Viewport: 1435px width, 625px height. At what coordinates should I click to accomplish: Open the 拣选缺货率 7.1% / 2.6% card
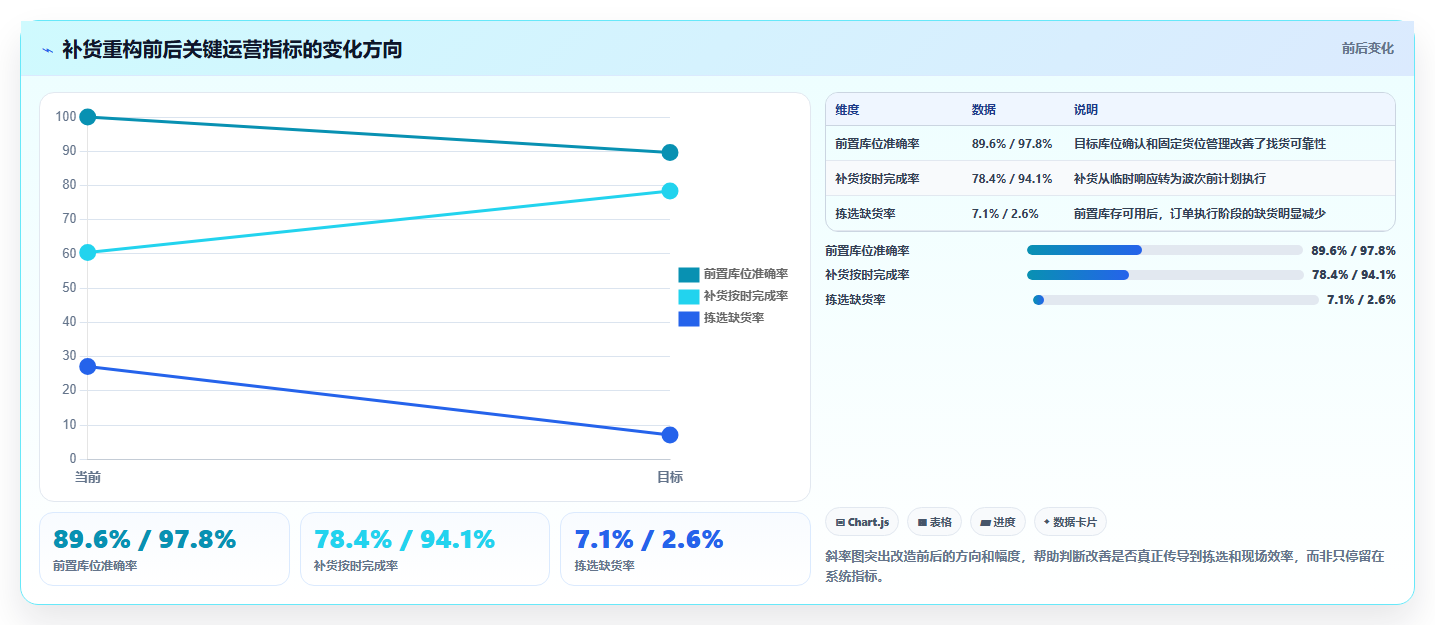pos(685,549)
